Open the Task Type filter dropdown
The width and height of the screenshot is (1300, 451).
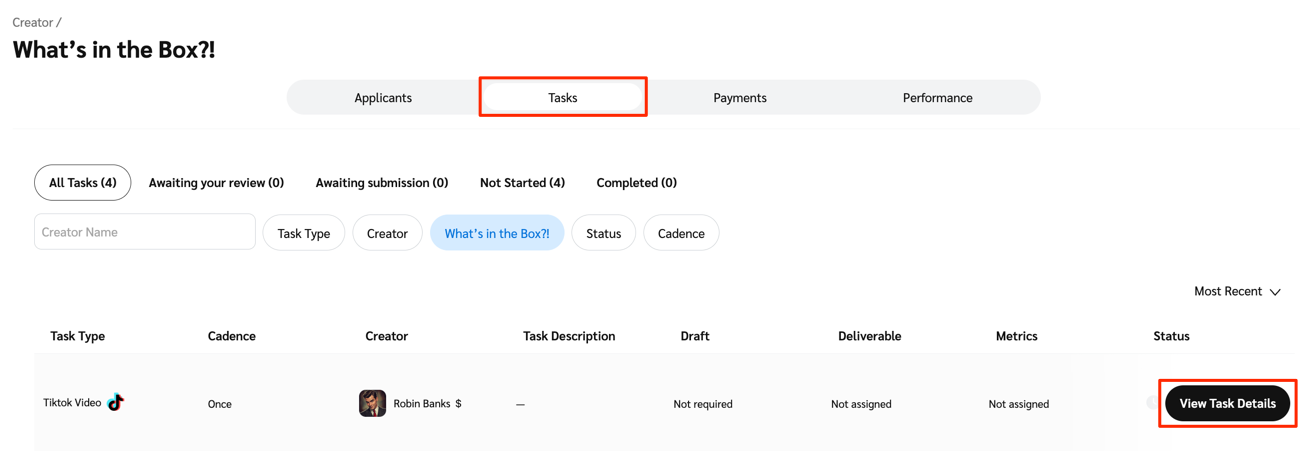tap(303, 233)
